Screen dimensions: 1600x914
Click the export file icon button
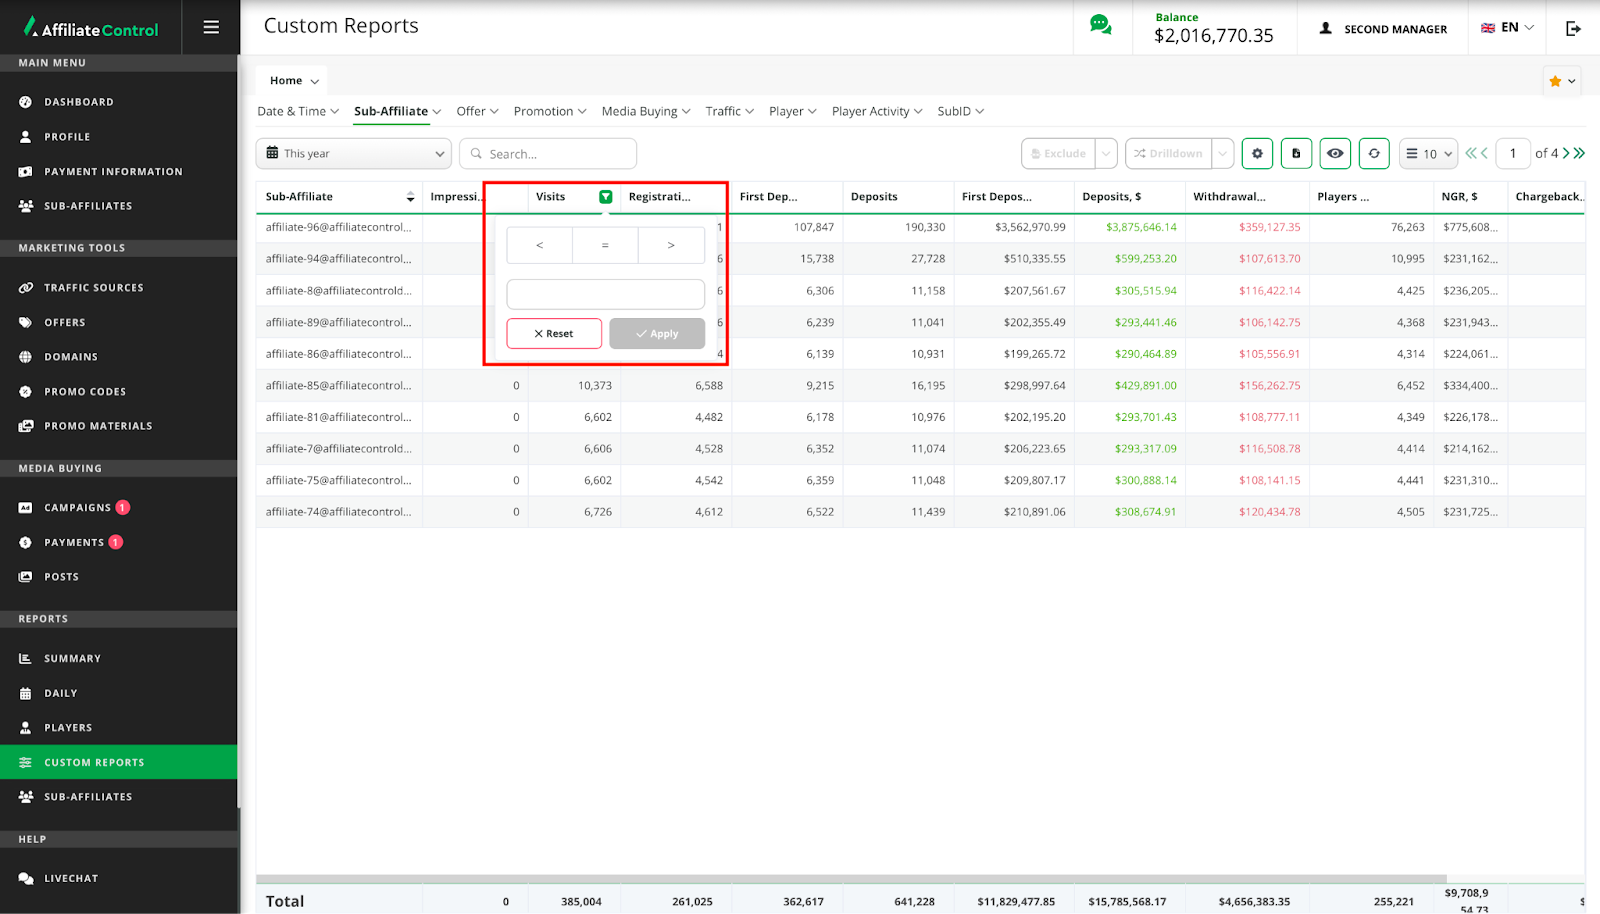[x=1296, y=154]
